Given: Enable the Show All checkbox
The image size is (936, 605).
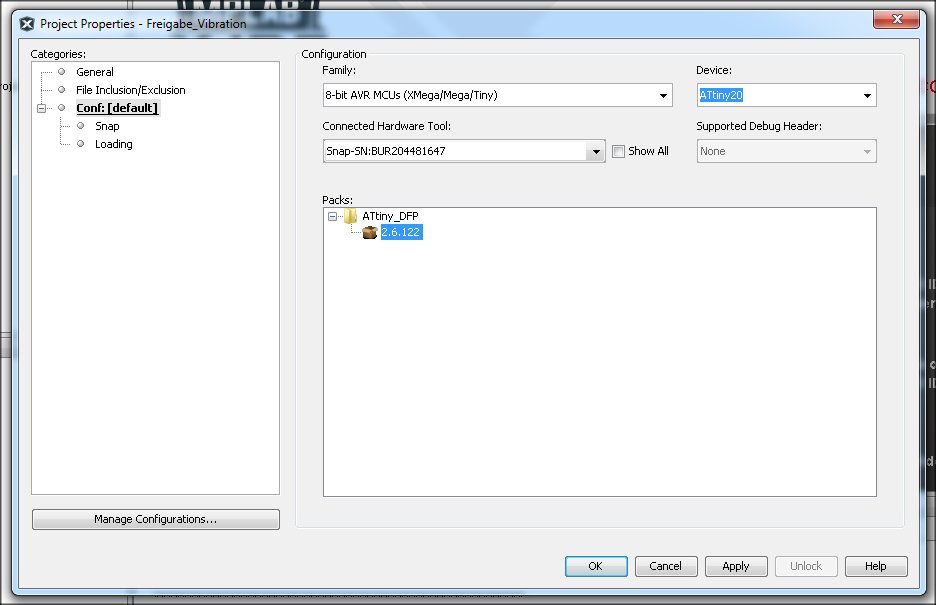Looking at the screenshot, I should [618, 152].
